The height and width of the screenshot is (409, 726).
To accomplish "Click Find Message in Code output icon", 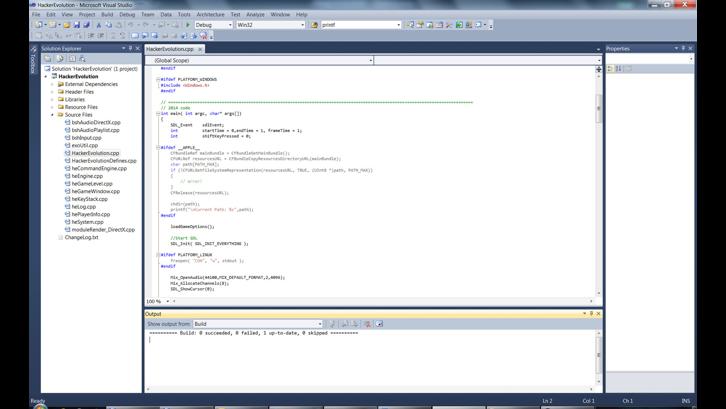I will tap(332, 324).
